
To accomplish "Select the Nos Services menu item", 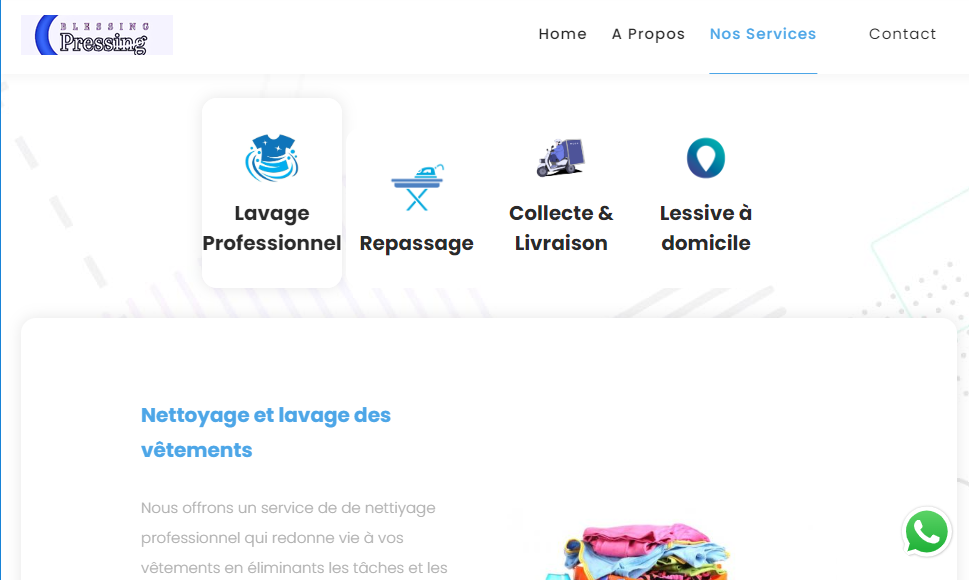I will pos(763,34).
